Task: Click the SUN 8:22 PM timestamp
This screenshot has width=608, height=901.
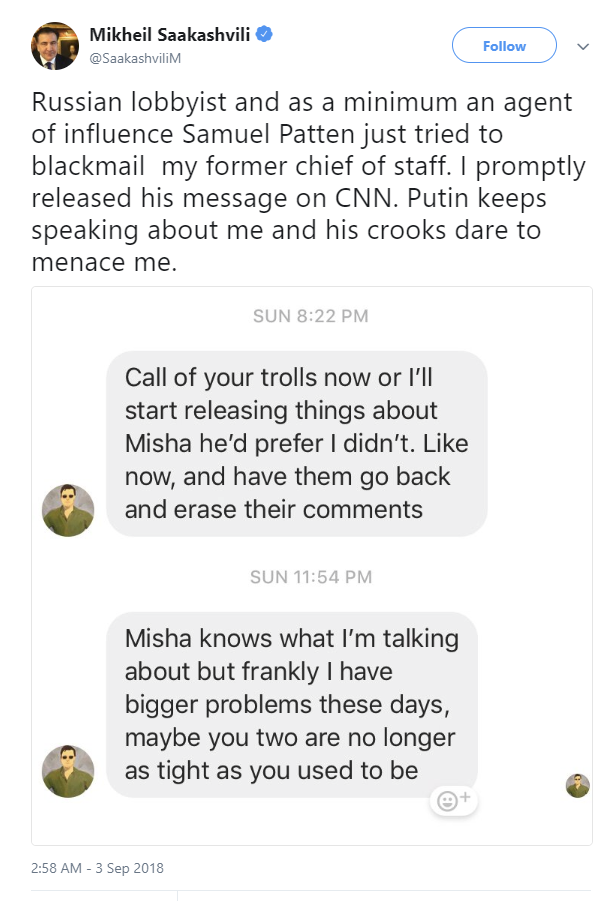Action: [x=311, y=316]
